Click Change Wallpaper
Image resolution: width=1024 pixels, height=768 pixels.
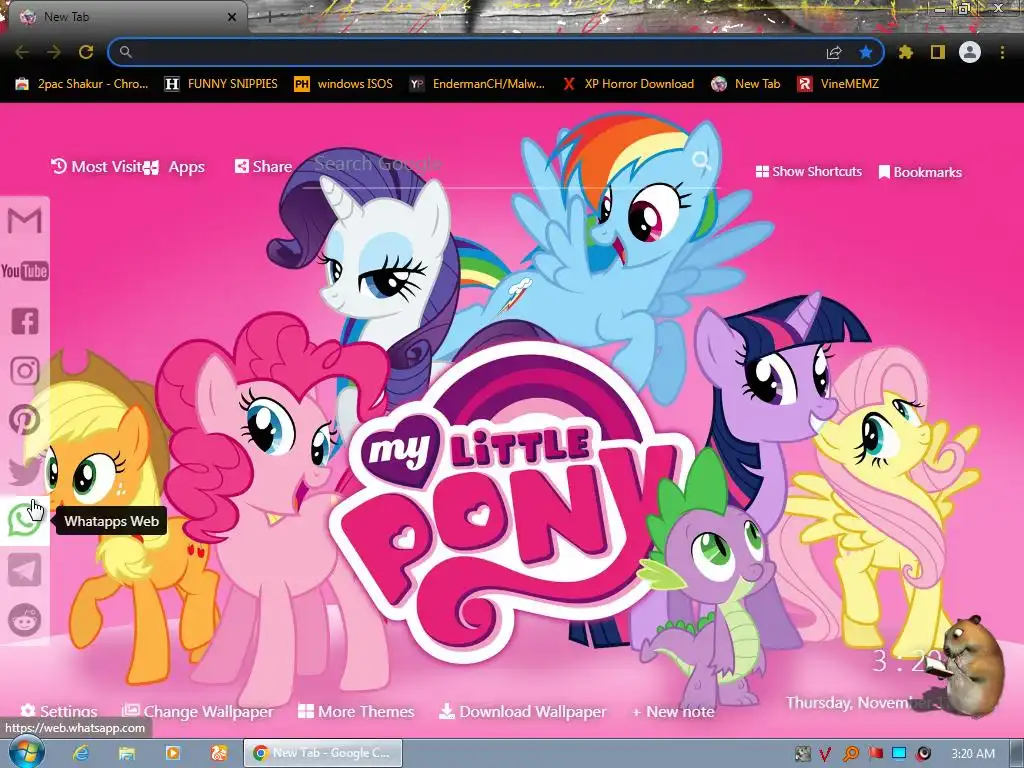point(197,711)
